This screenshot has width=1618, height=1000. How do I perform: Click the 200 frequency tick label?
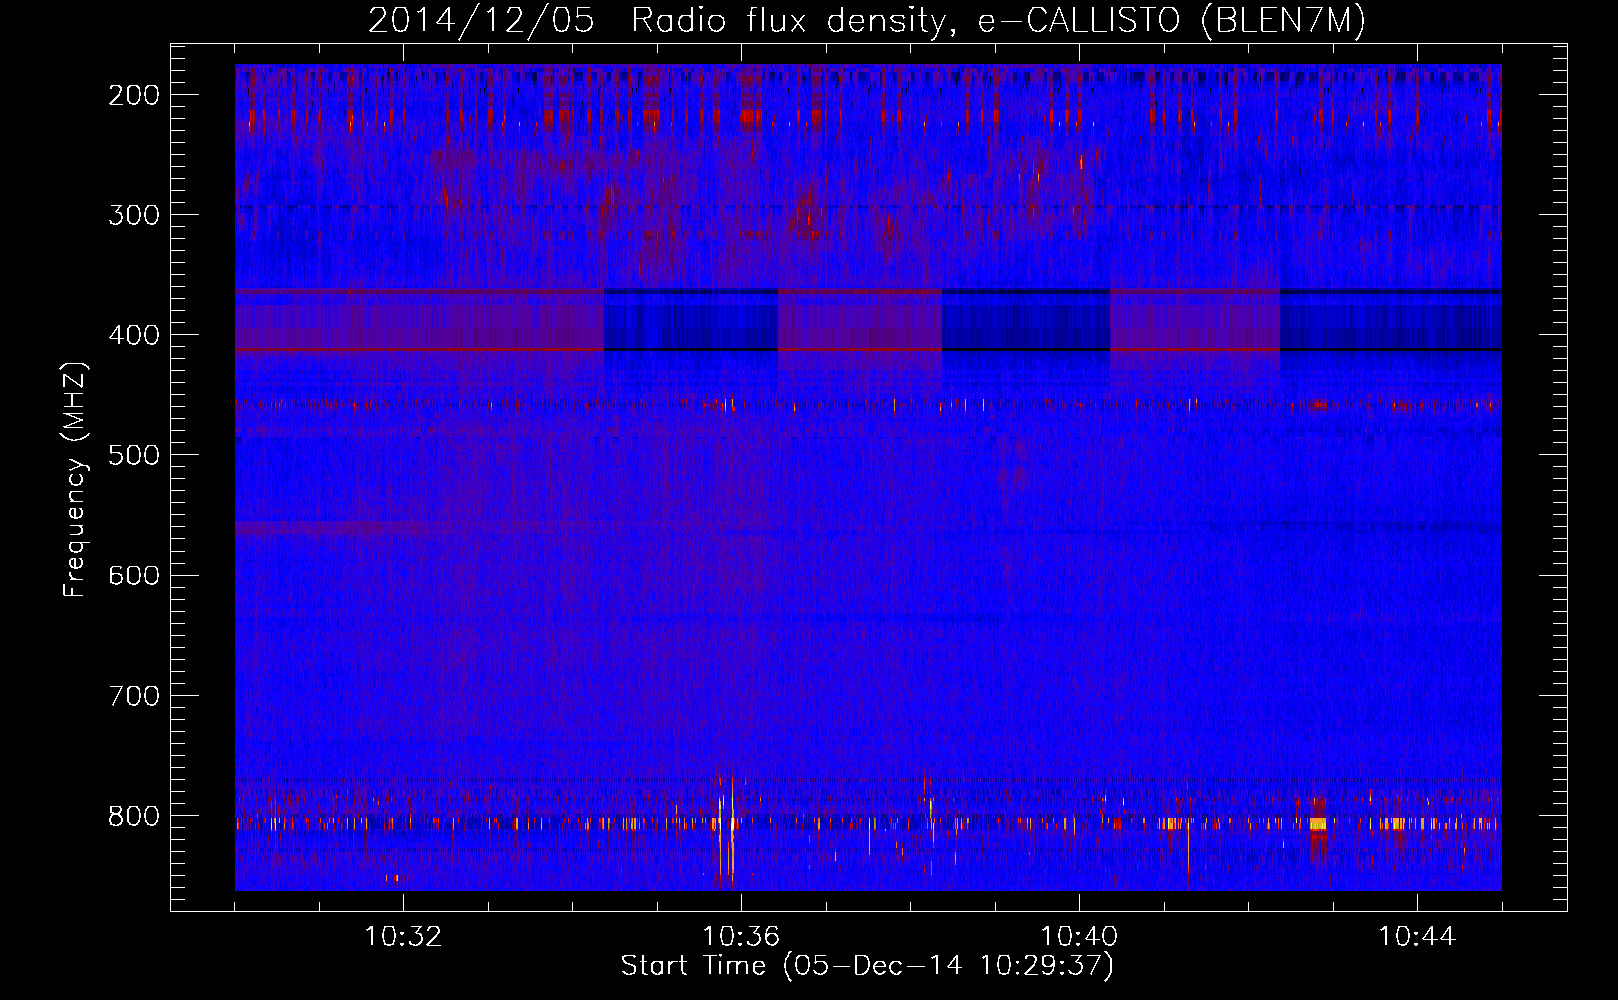(133, 95)
